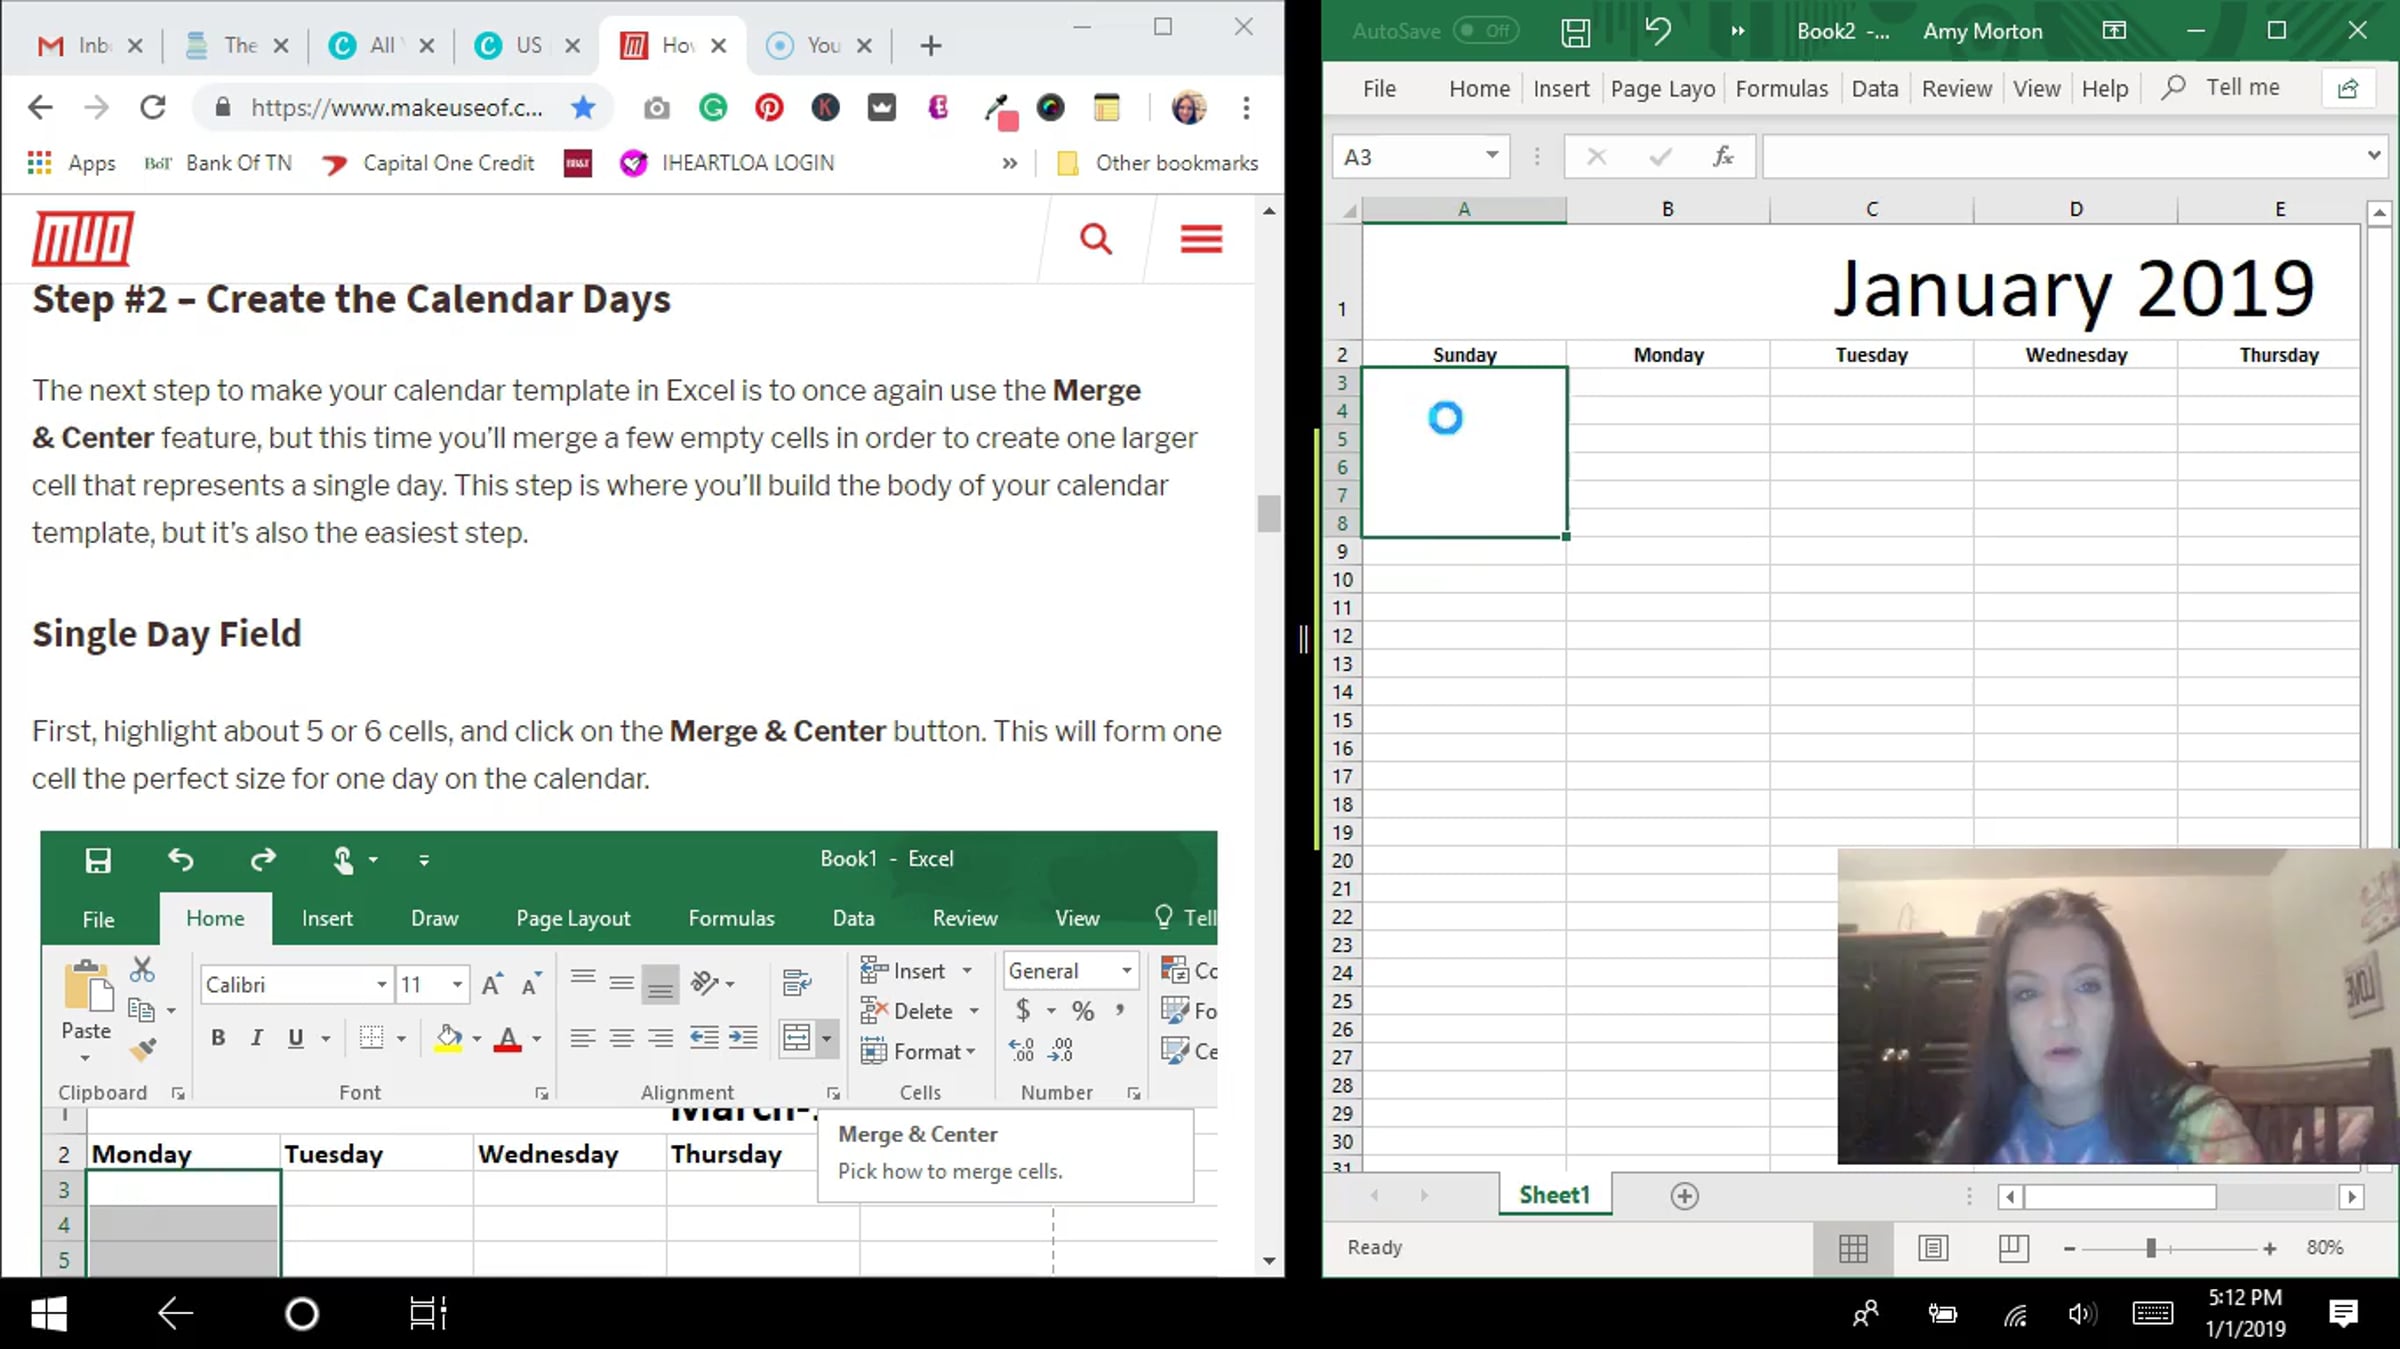Click the New sheet plus icon

pyautogui.click(x=1684, y=1196)
